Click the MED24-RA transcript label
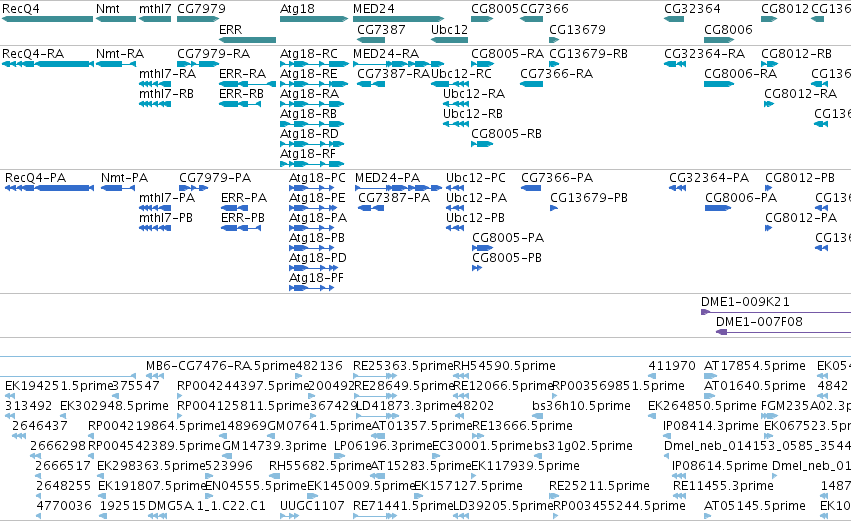Screen dimensions: 851x521 pyautogui.click(x=386, y=54)
